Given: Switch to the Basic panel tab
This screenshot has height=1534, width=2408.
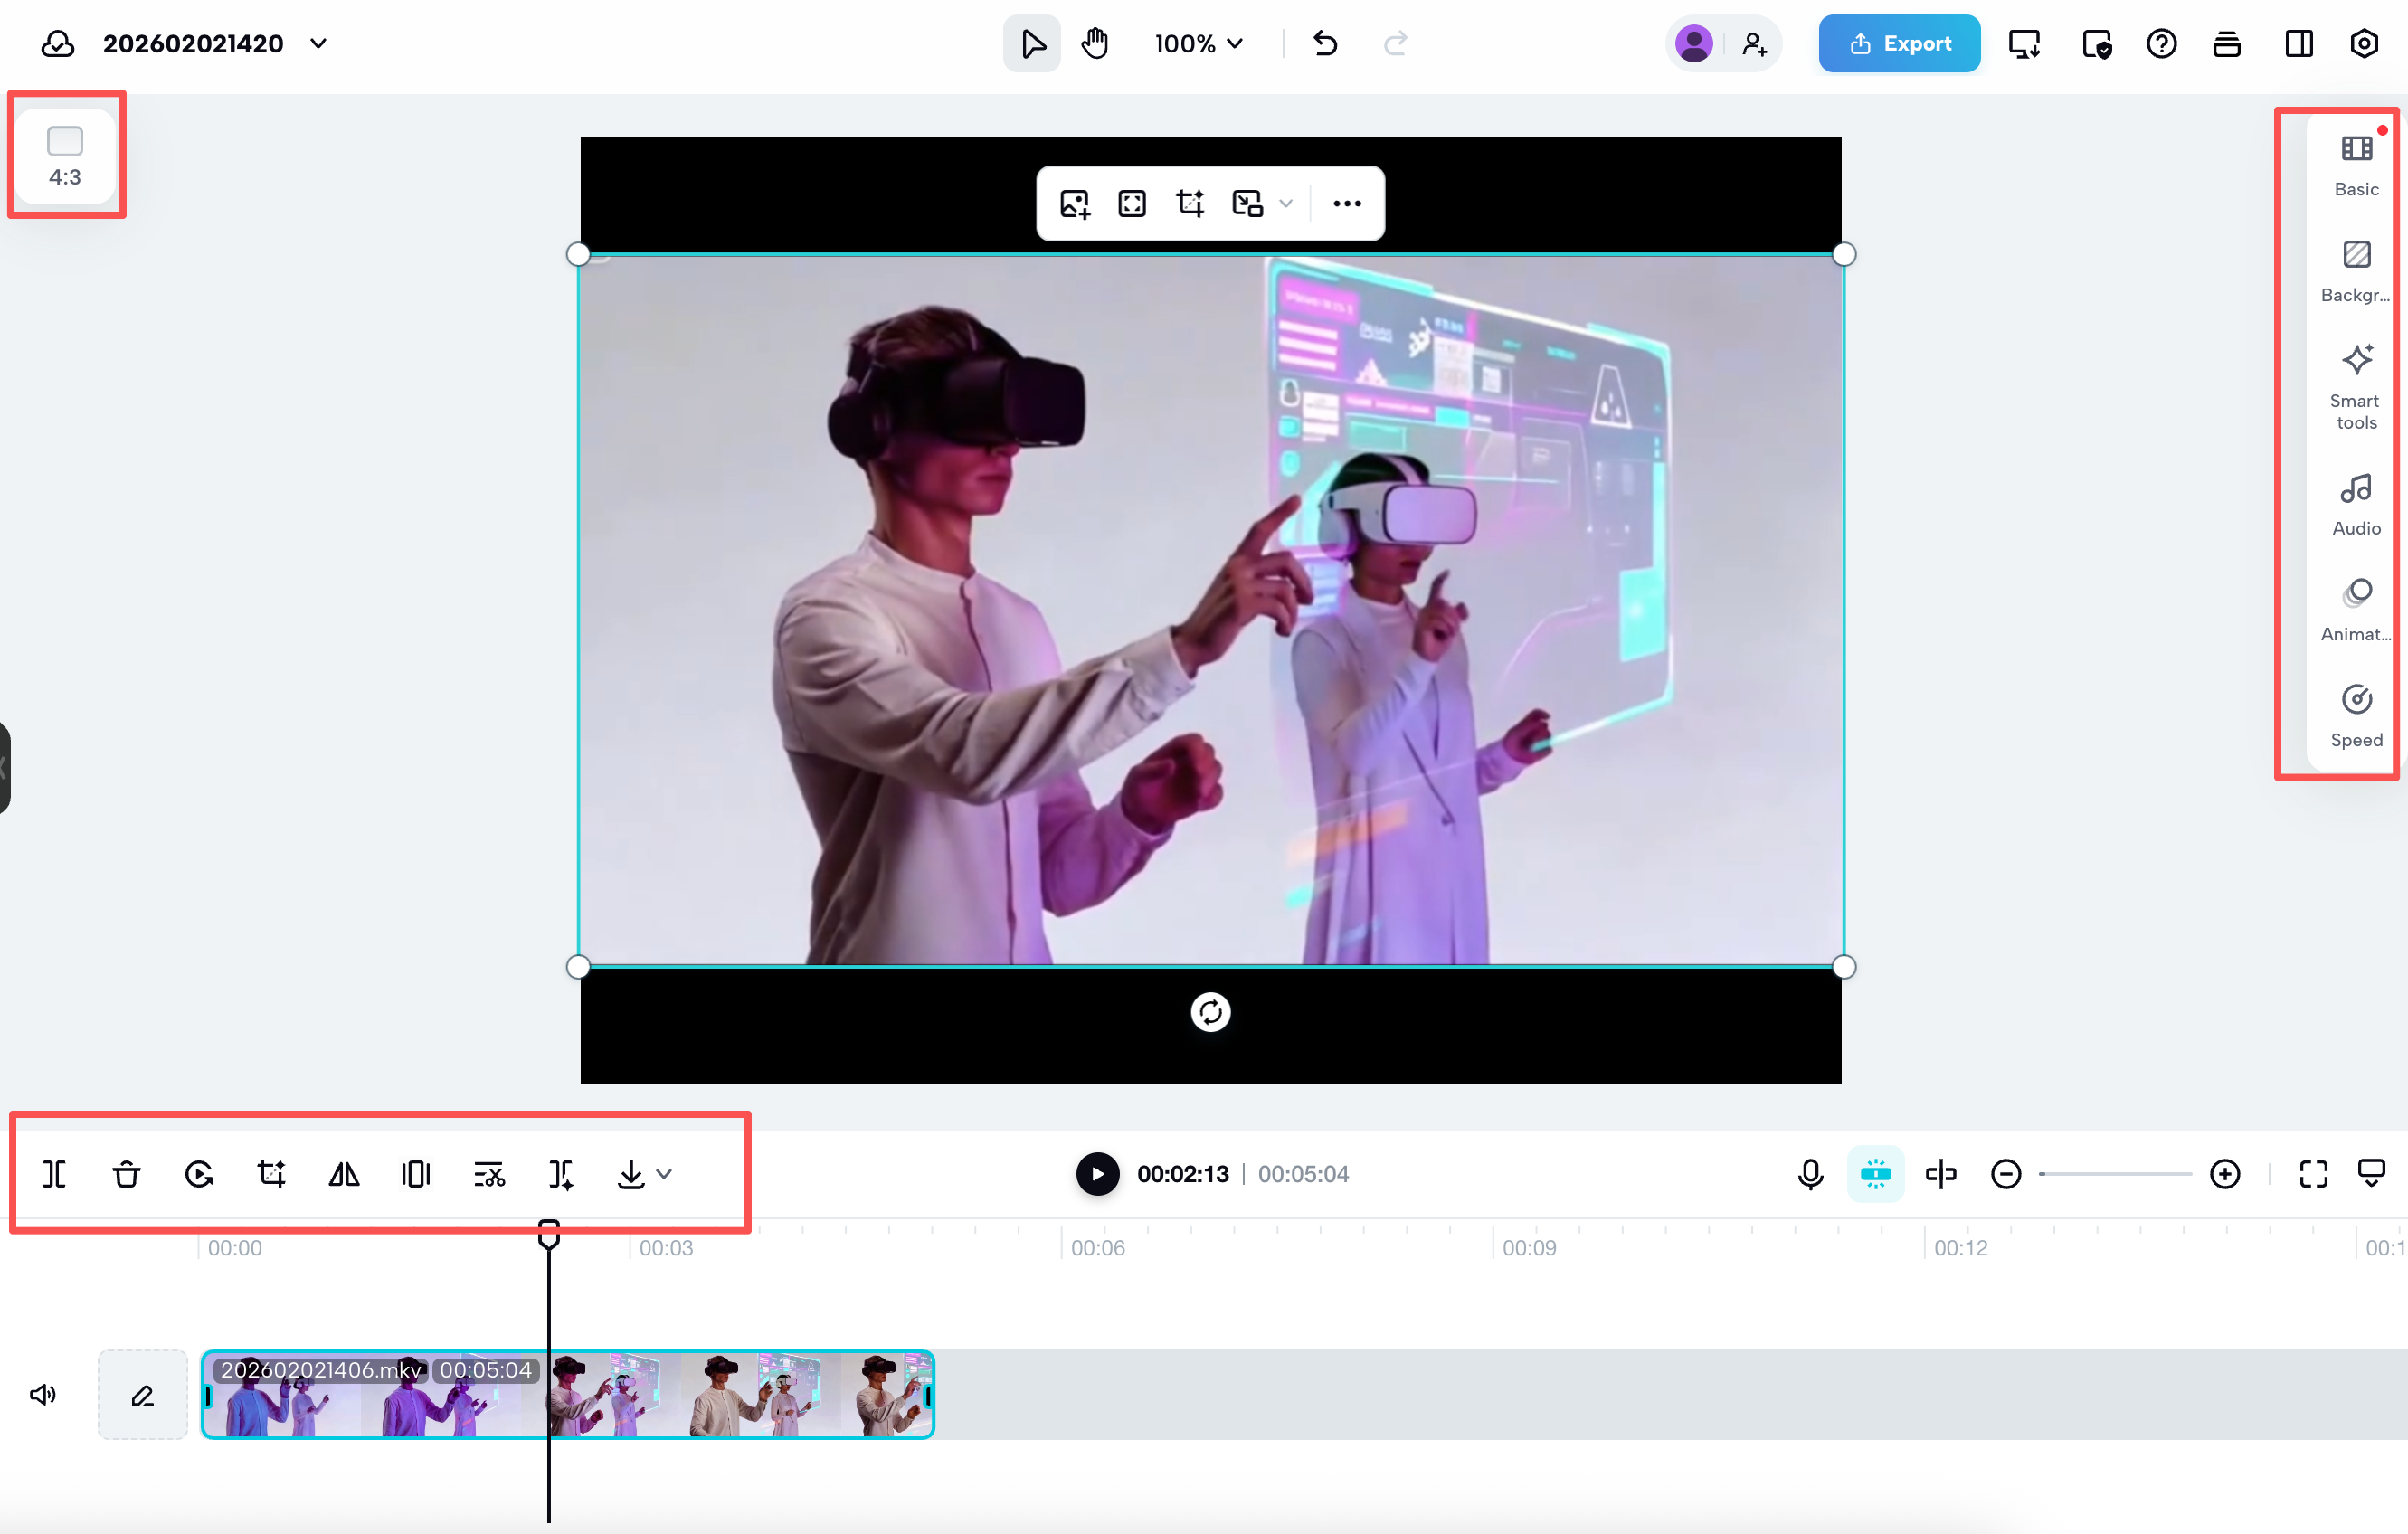Looking at the screenshot, I should click(2356, 165).
